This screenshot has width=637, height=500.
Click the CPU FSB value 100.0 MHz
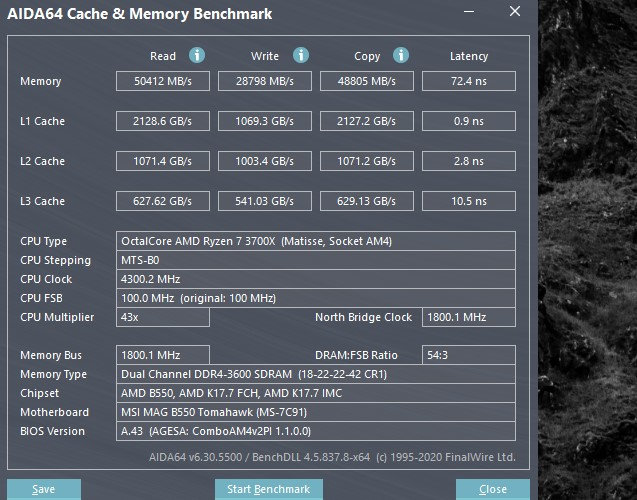point(316,298)
